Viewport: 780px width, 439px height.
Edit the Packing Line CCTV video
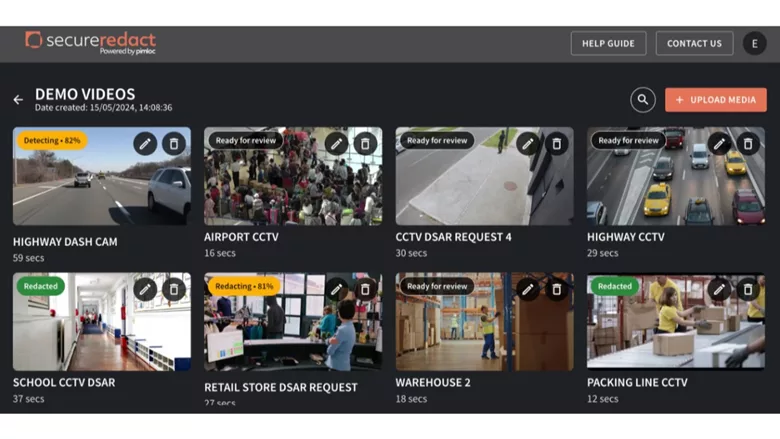click(719, 289)
